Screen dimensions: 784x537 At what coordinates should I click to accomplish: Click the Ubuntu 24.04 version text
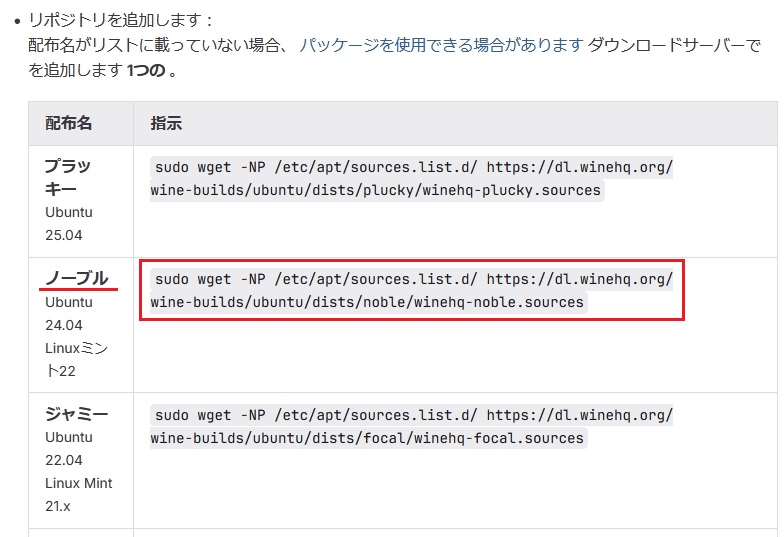(69, 313)
